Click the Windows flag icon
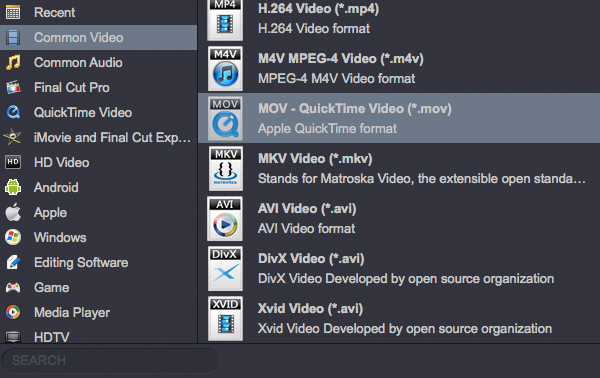 pos(13,237)
